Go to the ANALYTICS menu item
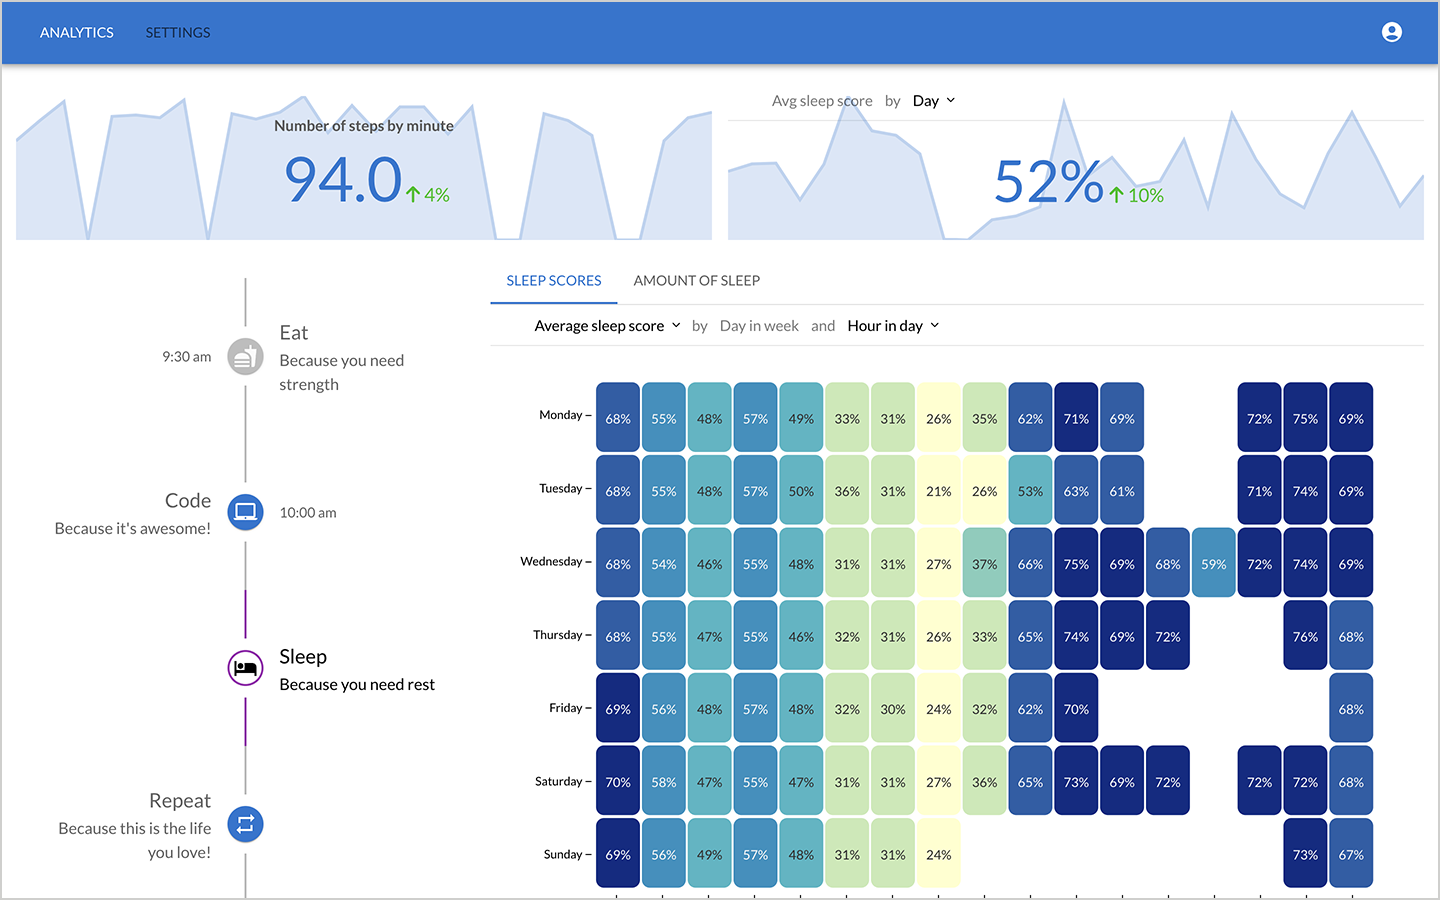1440x900 pixels. point(77,32)
